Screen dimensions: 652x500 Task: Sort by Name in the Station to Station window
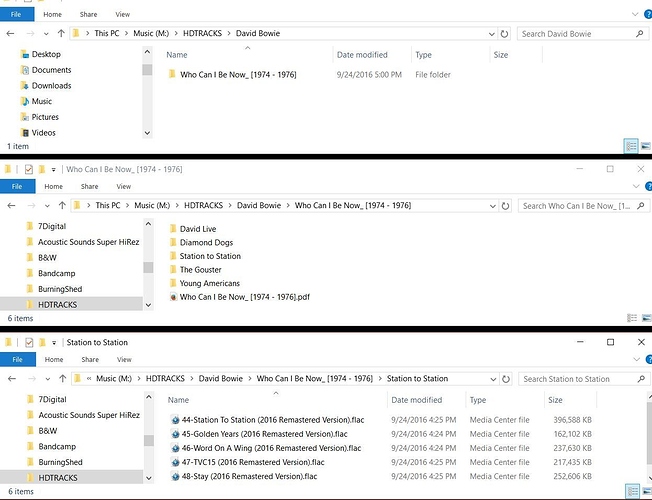[178, 400]
